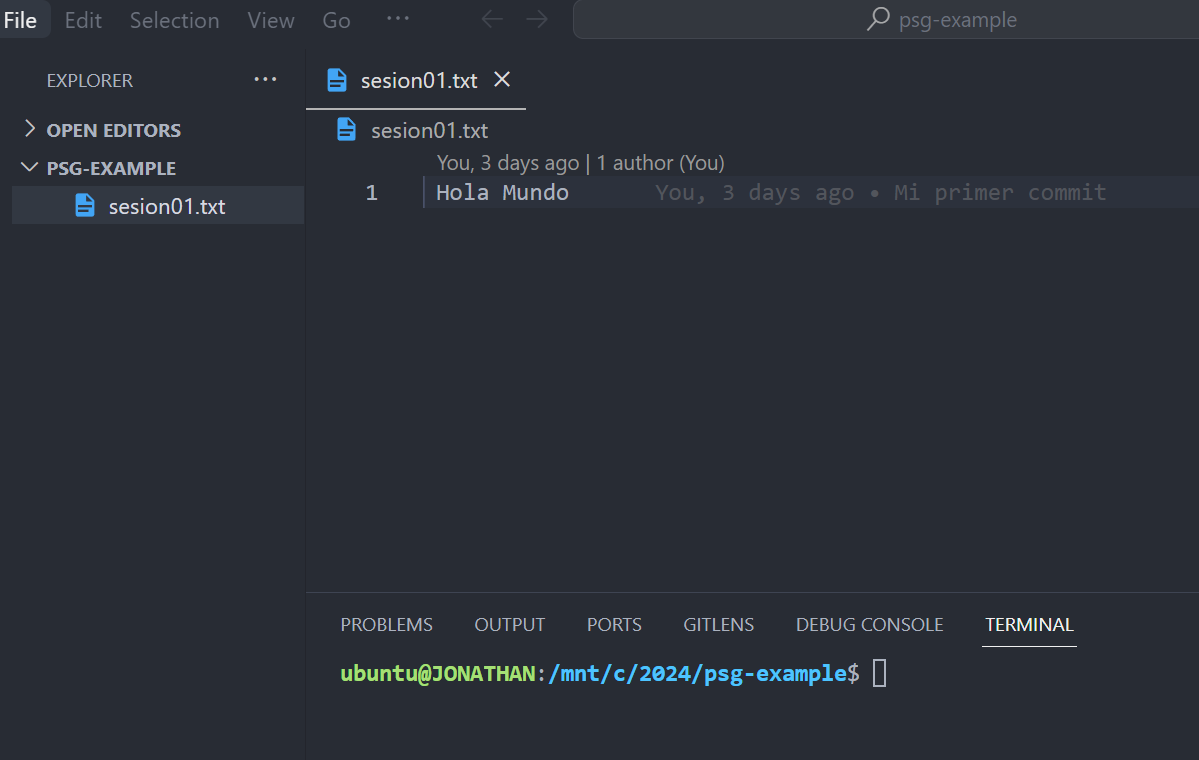Open the File menu
This screenshot has height=760, width=1199.
[21, 19]
